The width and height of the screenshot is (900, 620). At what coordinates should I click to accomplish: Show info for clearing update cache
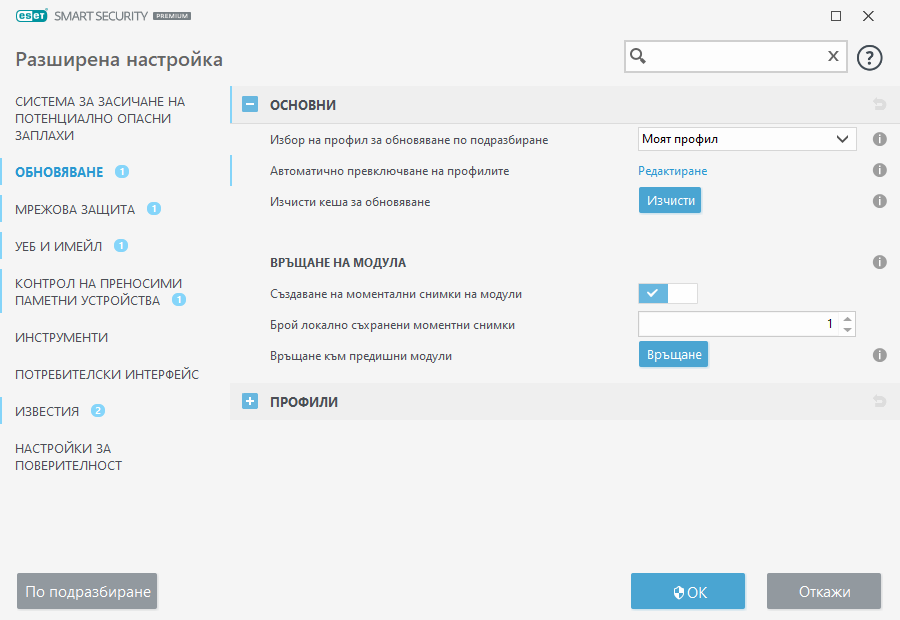[x=879, y=201]
